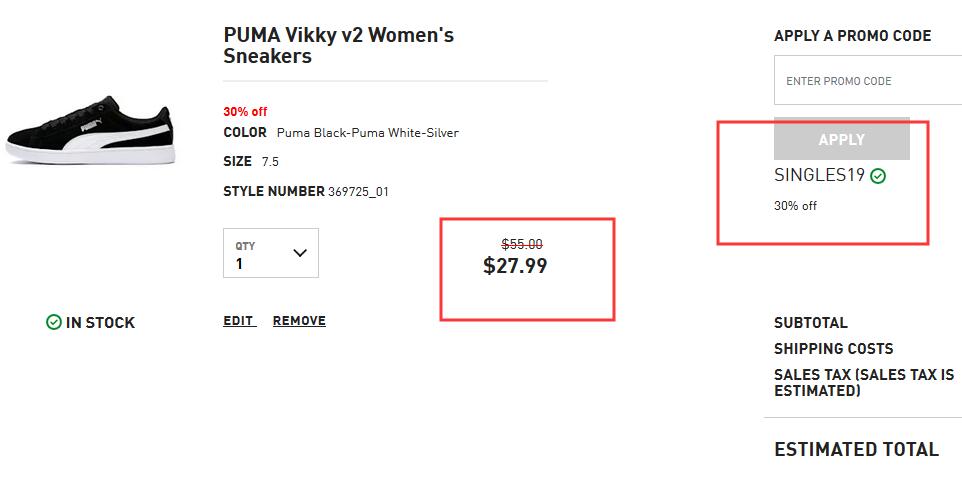The width and height of the screenshot is (962, 491).
Task: Remove the PUMA Vikky sneakers from cart
Action: pos(299,321)
